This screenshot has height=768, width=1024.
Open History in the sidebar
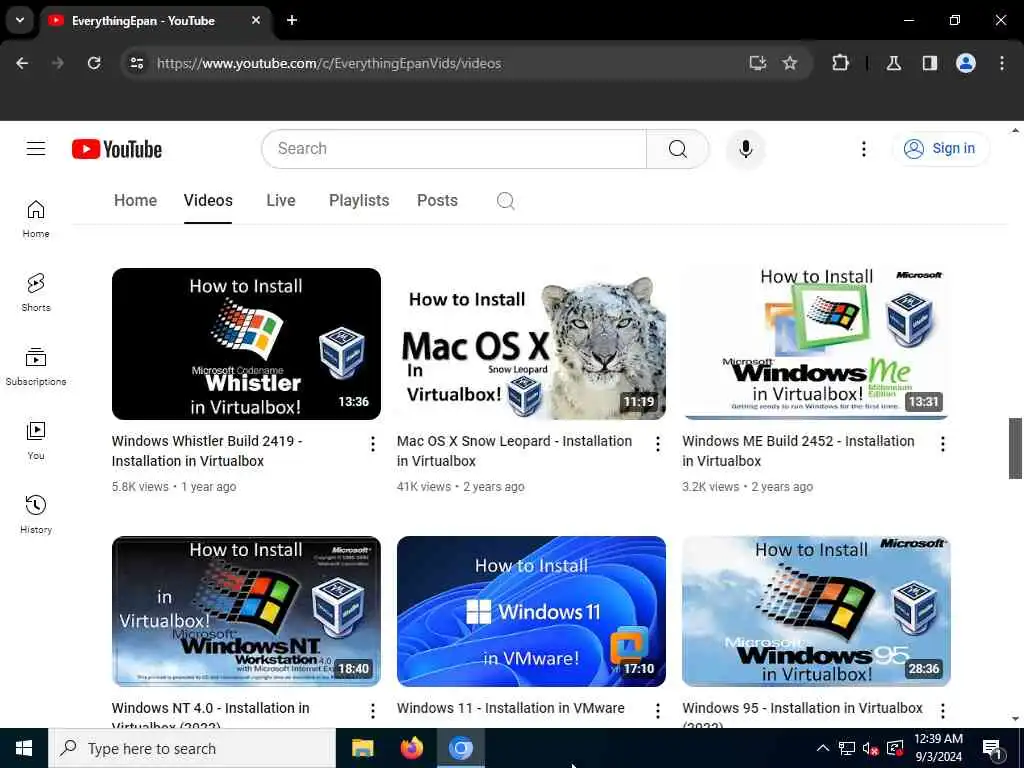click(36, 515)
